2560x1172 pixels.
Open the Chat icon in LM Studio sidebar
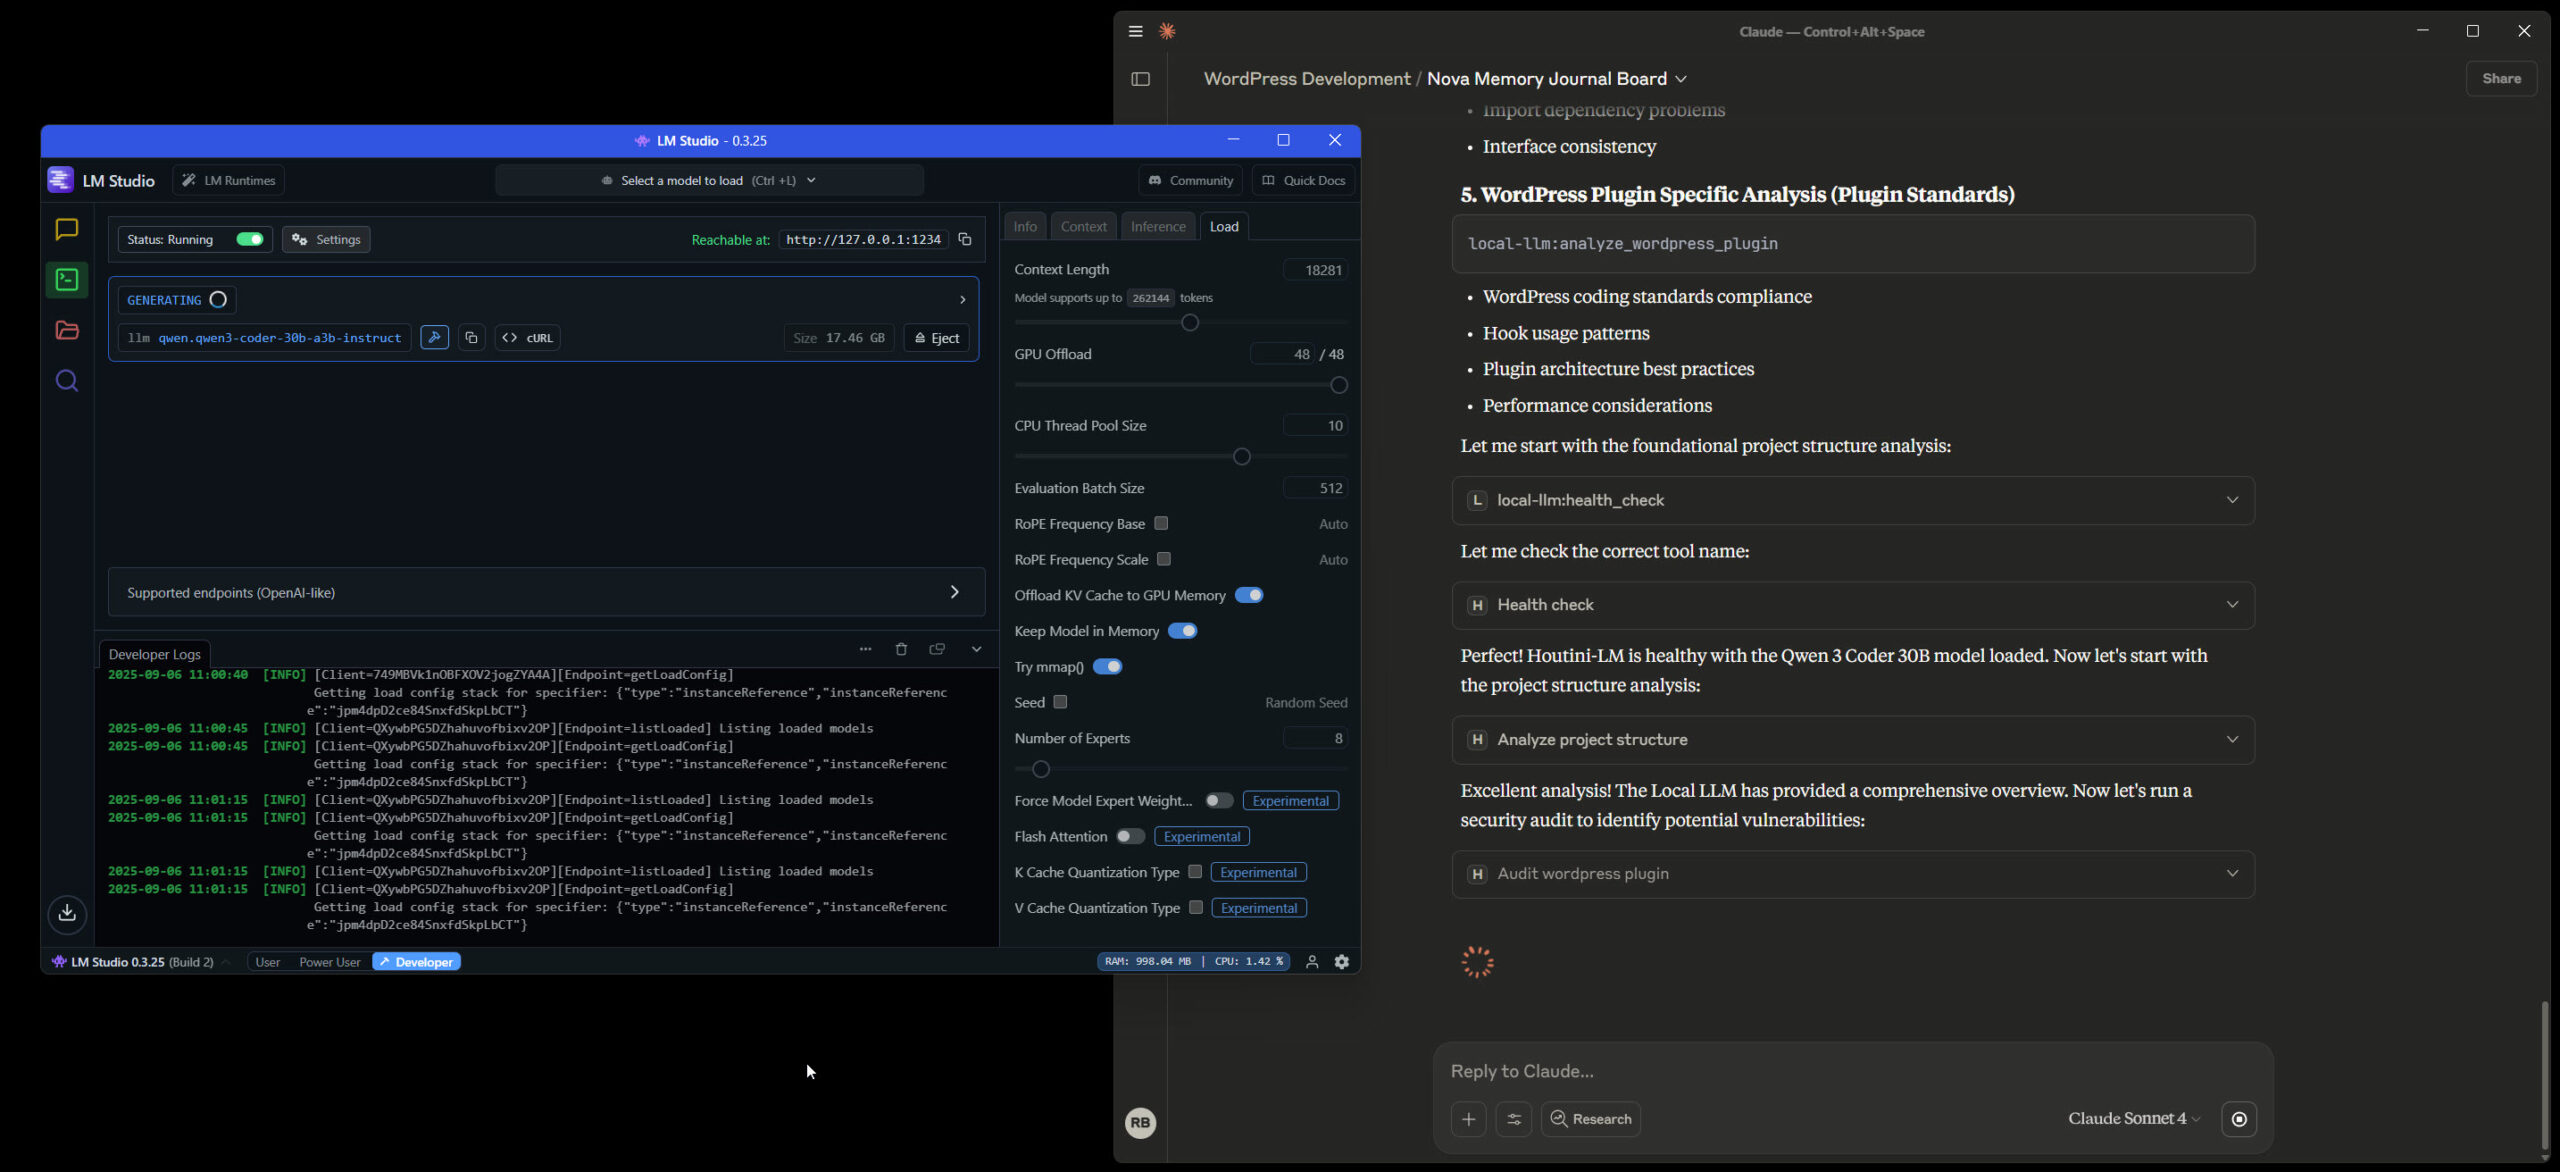[x=66, y=230]
